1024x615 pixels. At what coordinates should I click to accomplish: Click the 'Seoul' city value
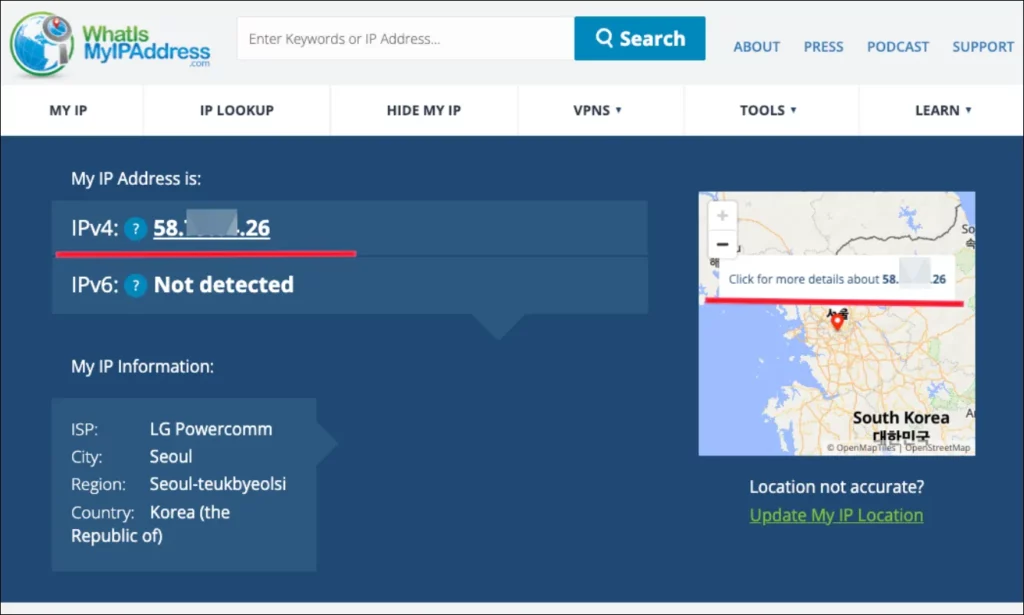click(x=171, y=456)
